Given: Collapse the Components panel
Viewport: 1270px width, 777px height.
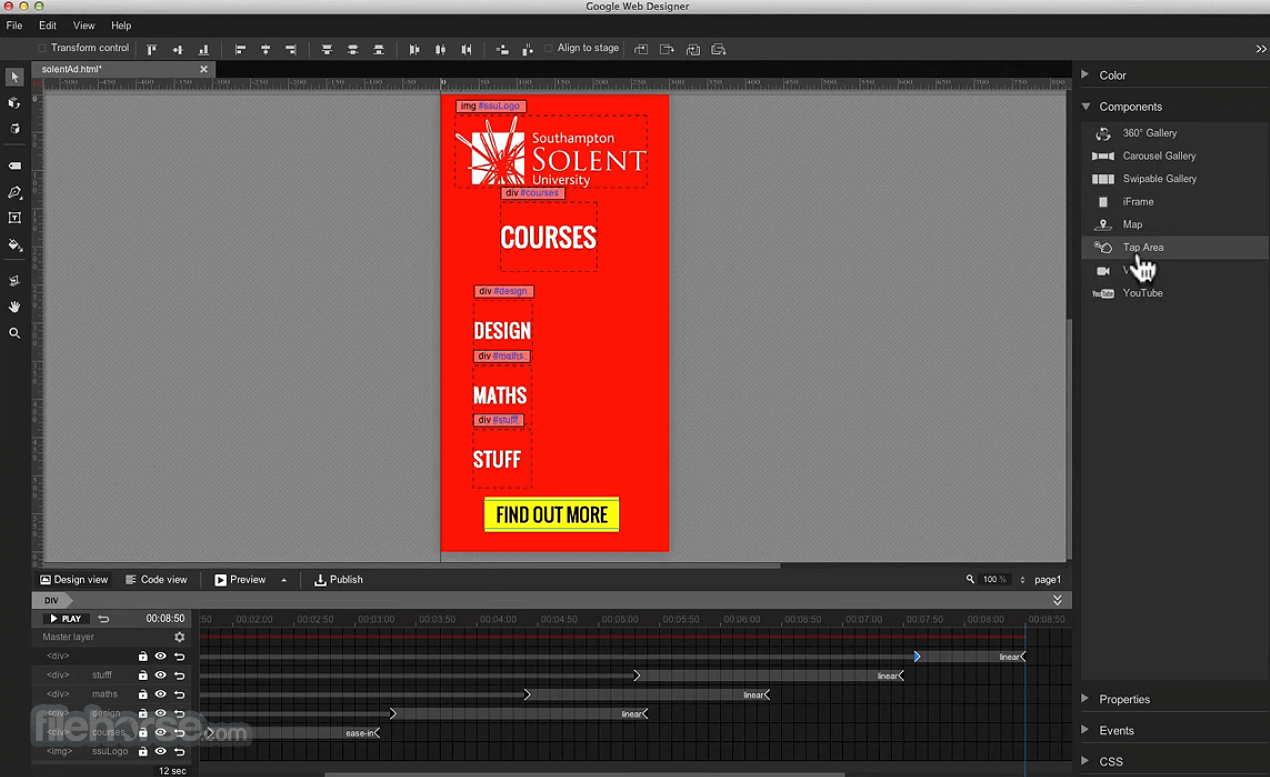Looking at the screenshot, I should point(1085,106).
